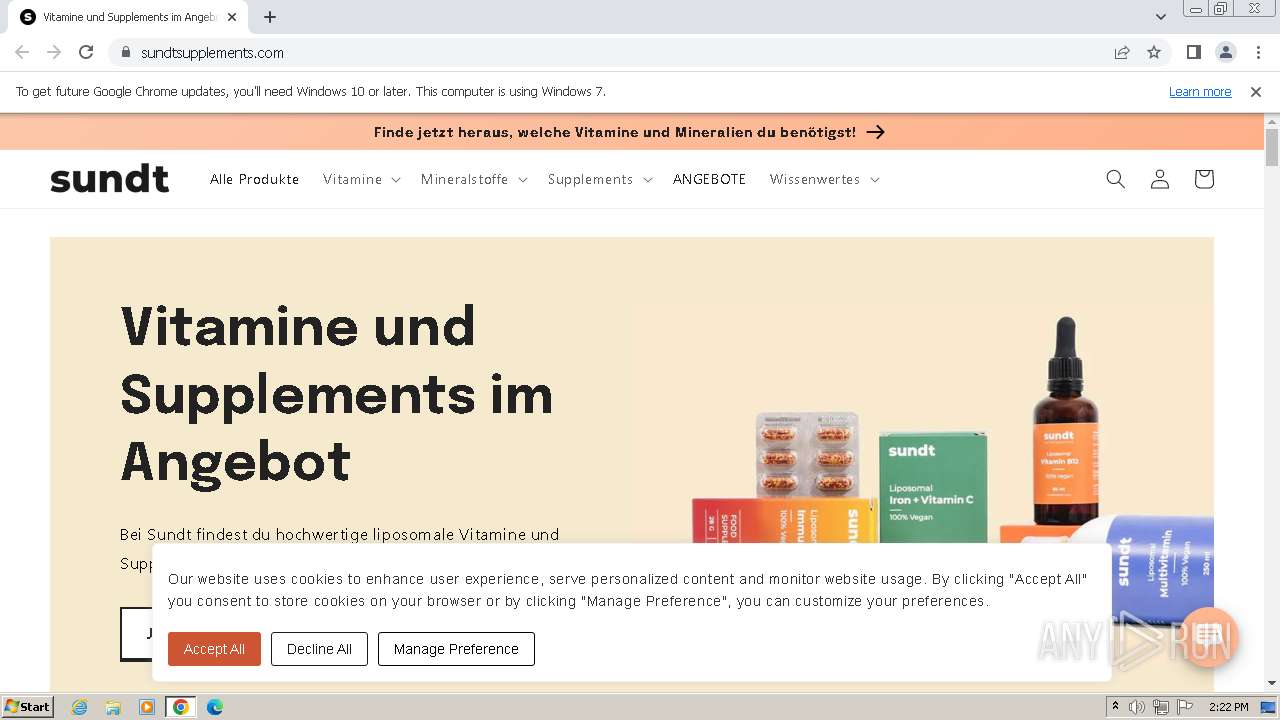Open the orange chat widget bubble
Screen dimensions: 1280x720
pos(1209,637)
